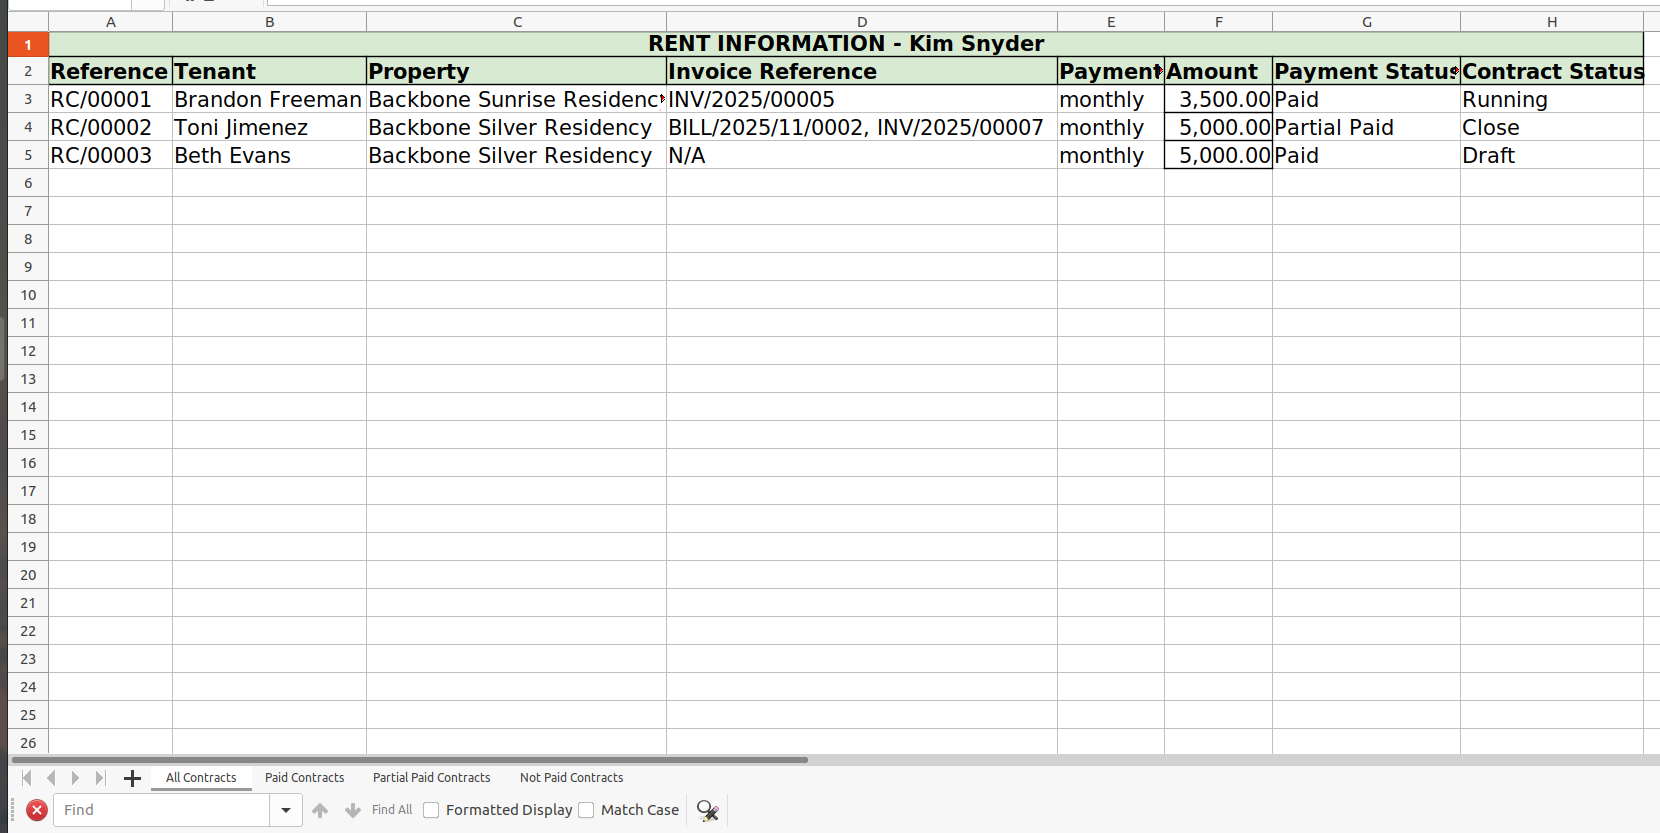Go to the previous sheet tab arrow
The height and width of the screenshot is (833, 1660).
pos(51,778)
